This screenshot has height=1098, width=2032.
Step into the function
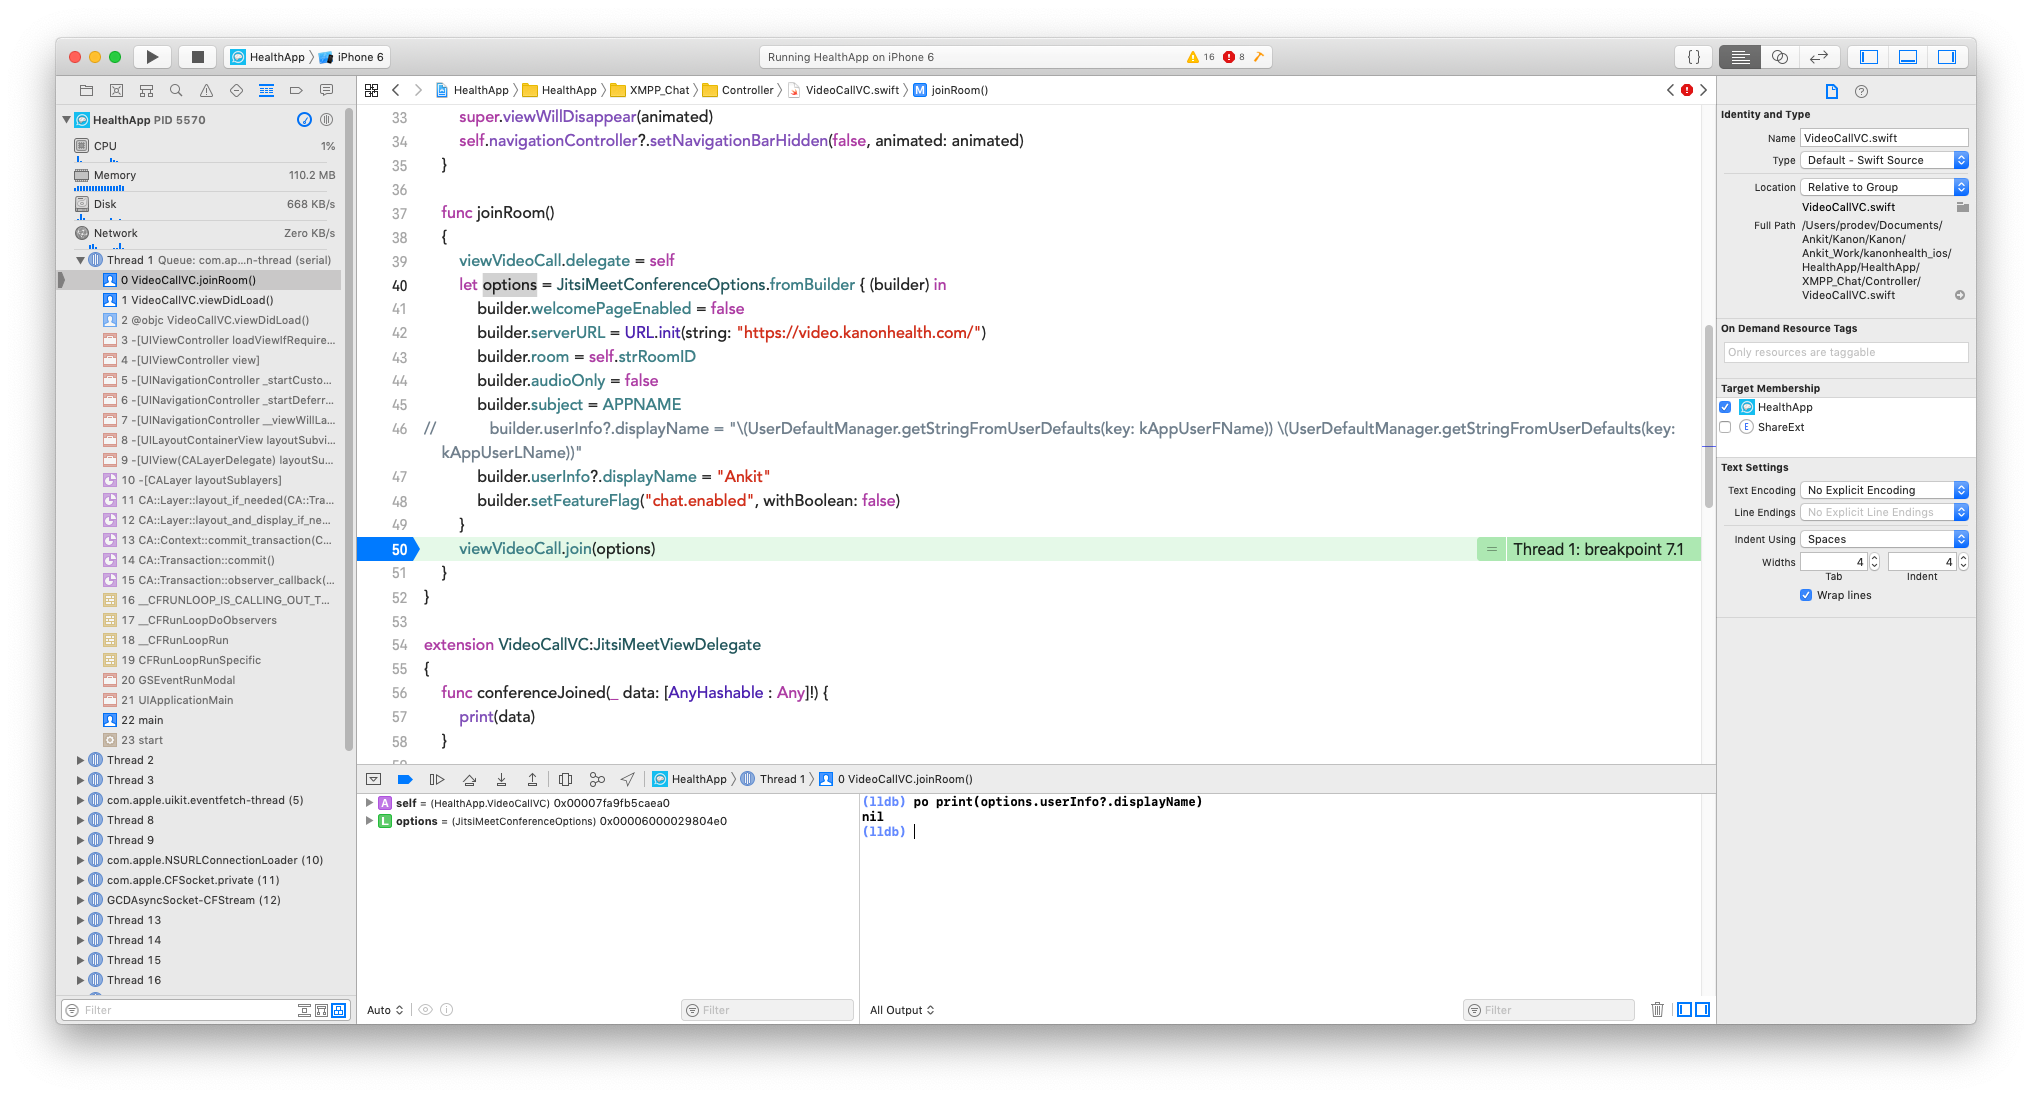point(501,779)
